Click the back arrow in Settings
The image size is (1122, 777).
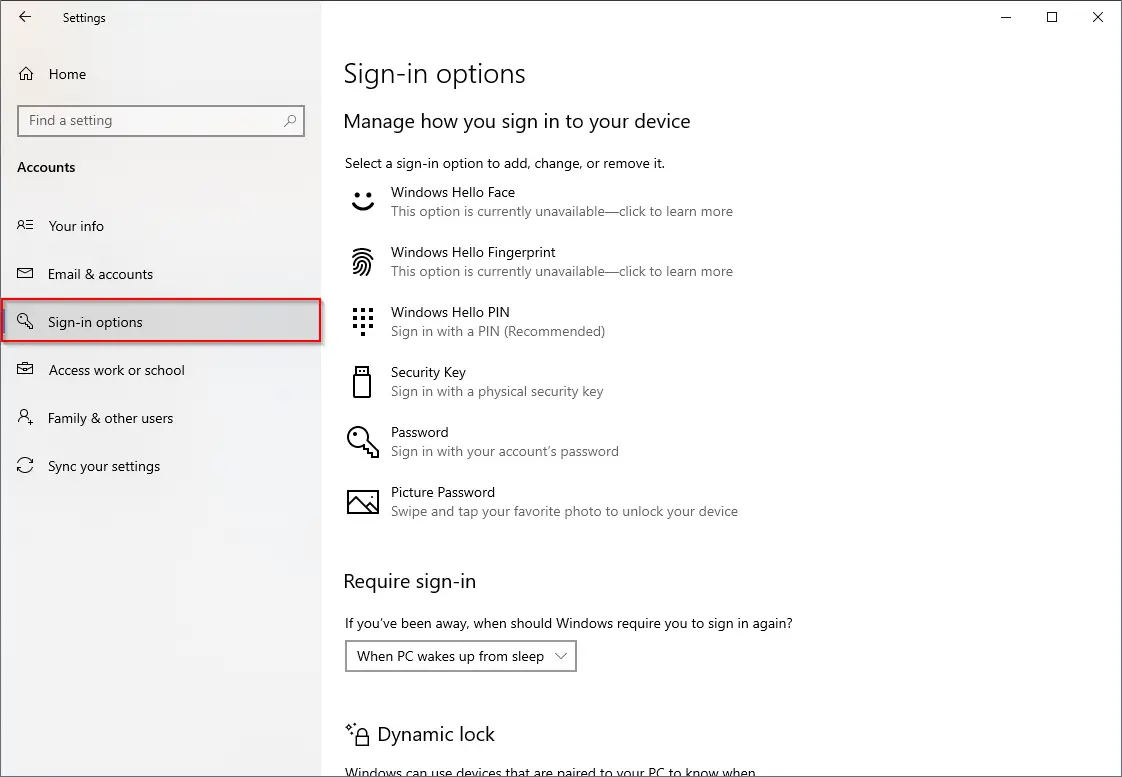pyautogui.click(x=25, y=16)
